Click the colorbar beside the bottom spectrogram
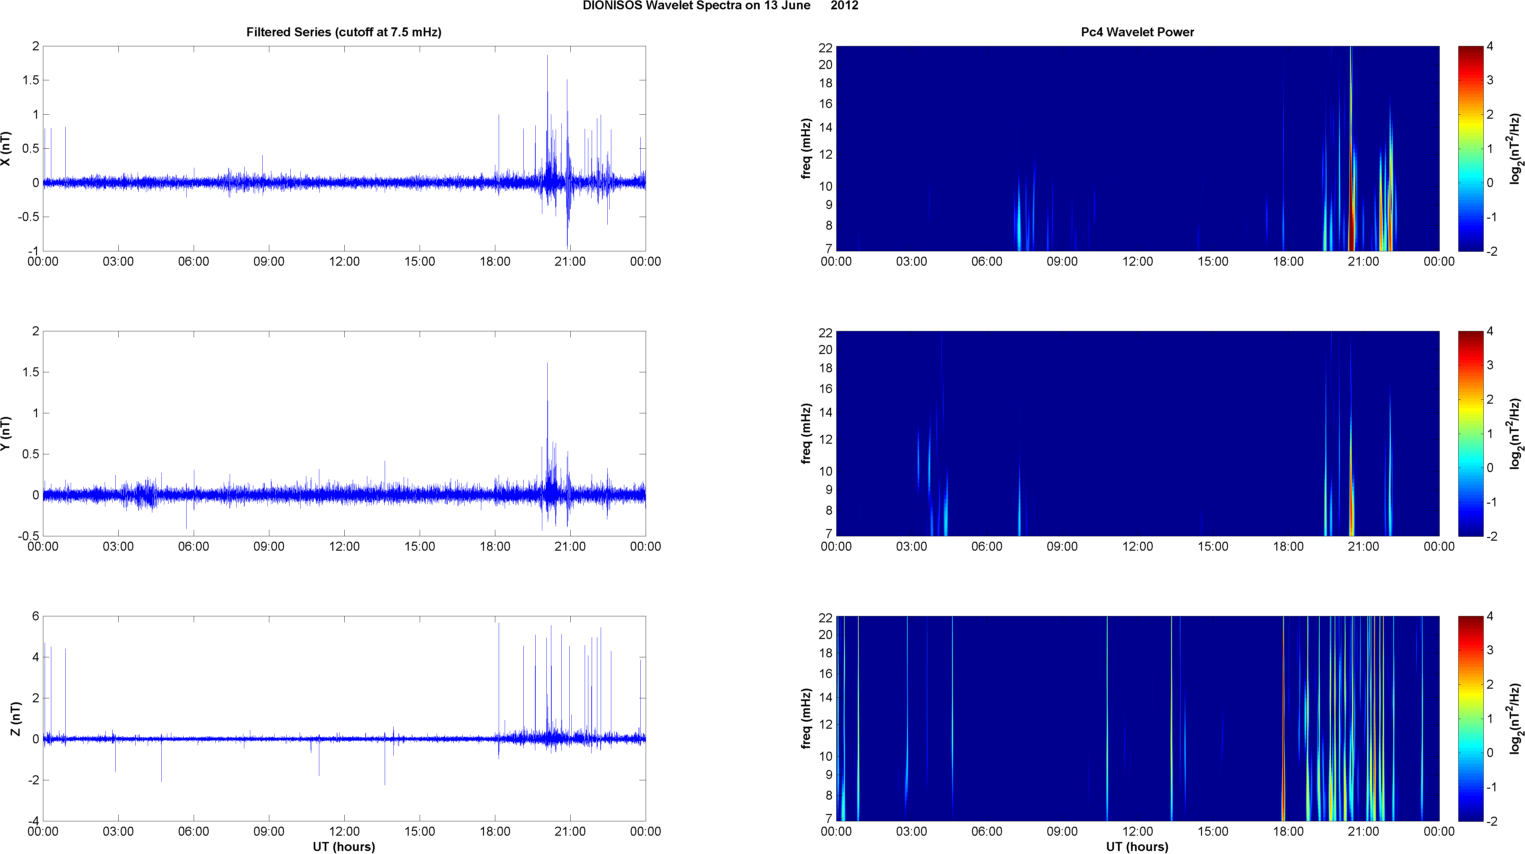 coord(1470,718)
